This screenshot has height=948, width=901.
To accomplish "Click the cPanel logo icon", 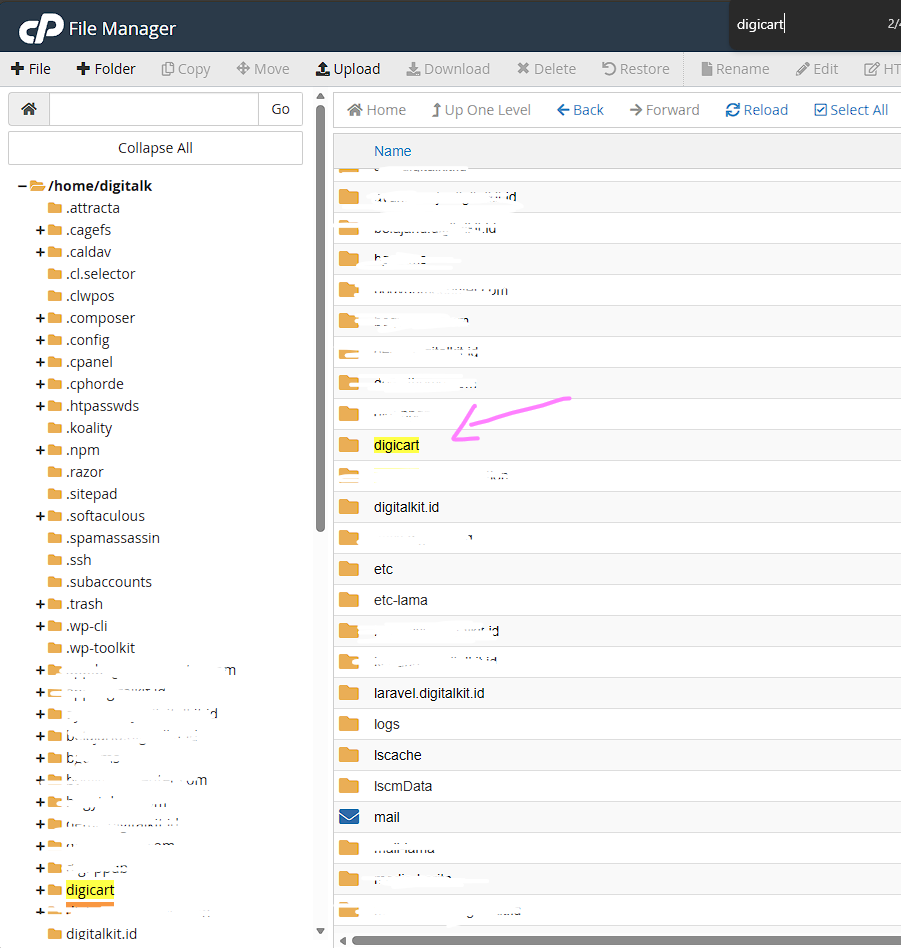I will (x=41, y=27).
